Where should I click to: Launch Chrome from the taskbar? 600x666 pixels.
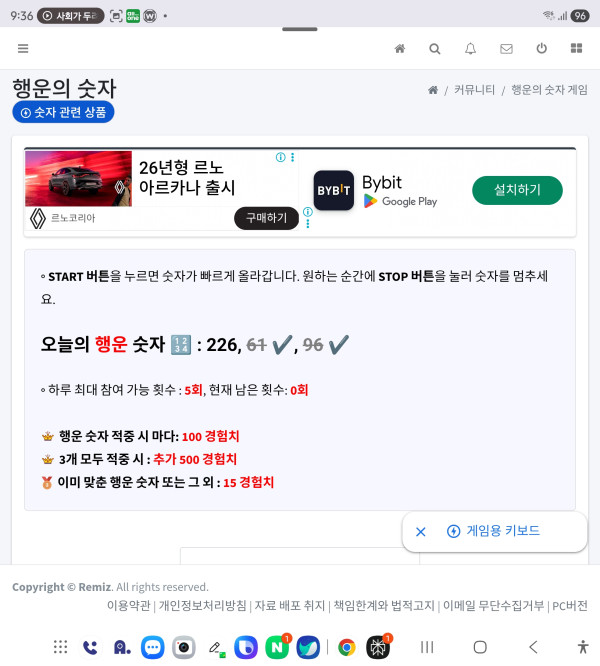[346, 647]
